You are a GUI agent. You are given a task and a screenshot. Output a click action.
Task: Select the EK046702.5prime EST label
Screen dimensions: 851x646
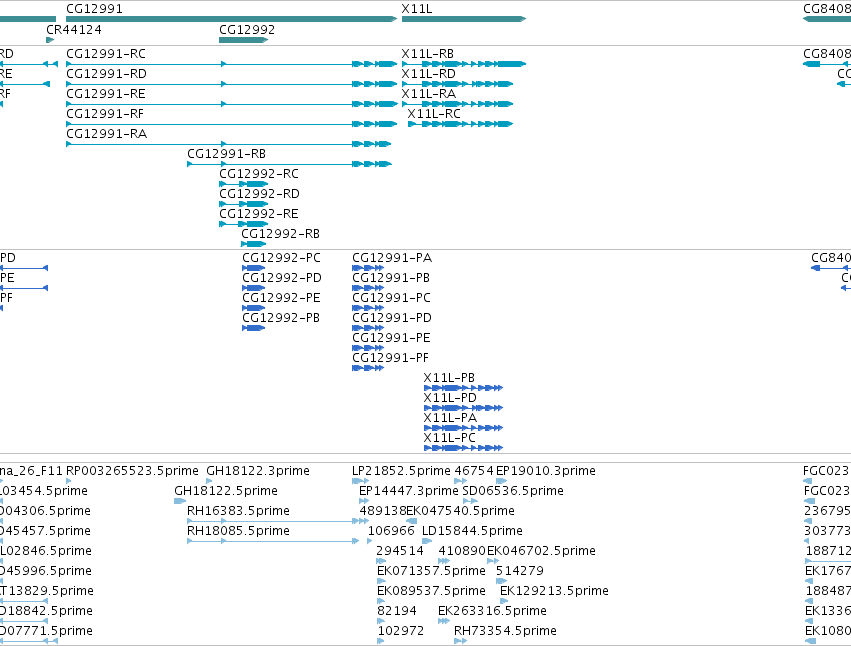(x=542, y=552)
